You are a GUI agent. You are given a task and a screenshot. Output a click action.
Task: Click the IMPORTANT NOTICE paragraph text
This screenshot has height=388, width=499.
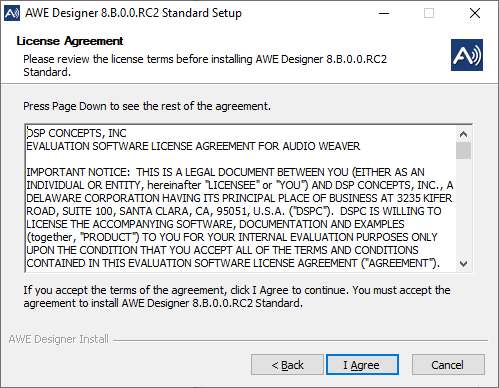[x=240, y=218]
